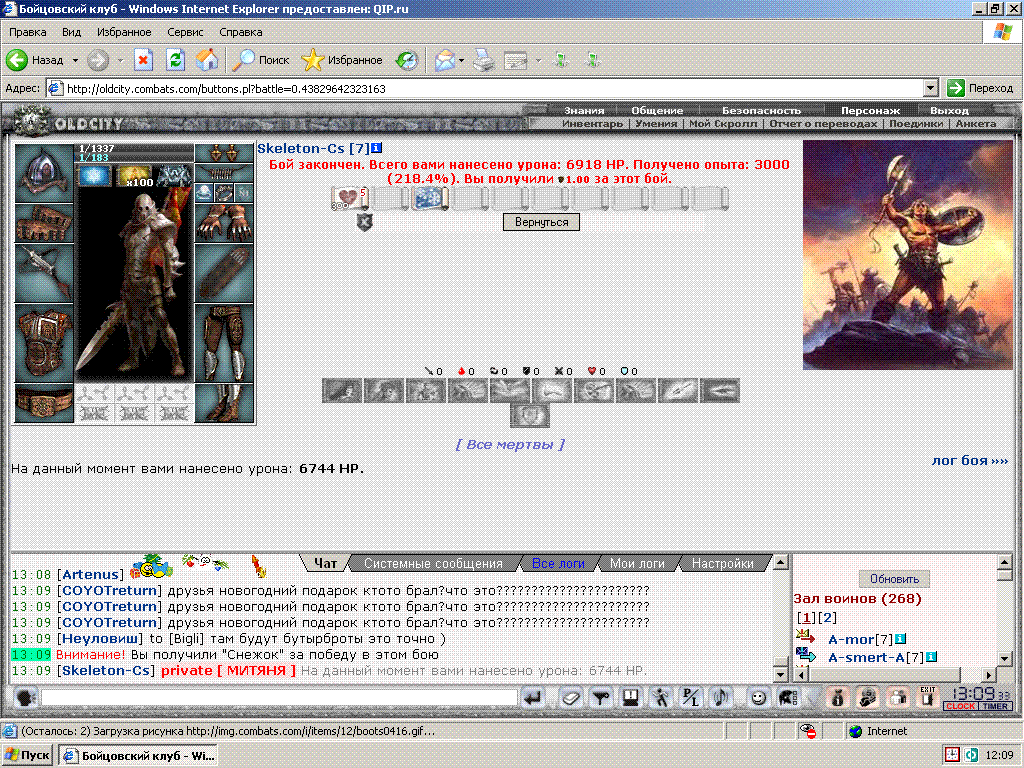Open page 2 of the room list
The height and width of the screenshot is (768, 1024).
827,617
